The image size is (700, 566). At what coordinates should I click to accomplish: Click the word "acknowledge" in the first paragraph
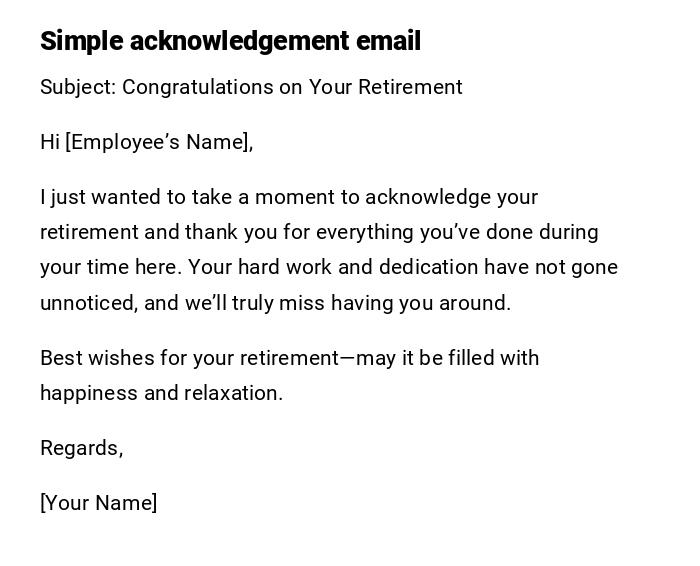(428, 197)
